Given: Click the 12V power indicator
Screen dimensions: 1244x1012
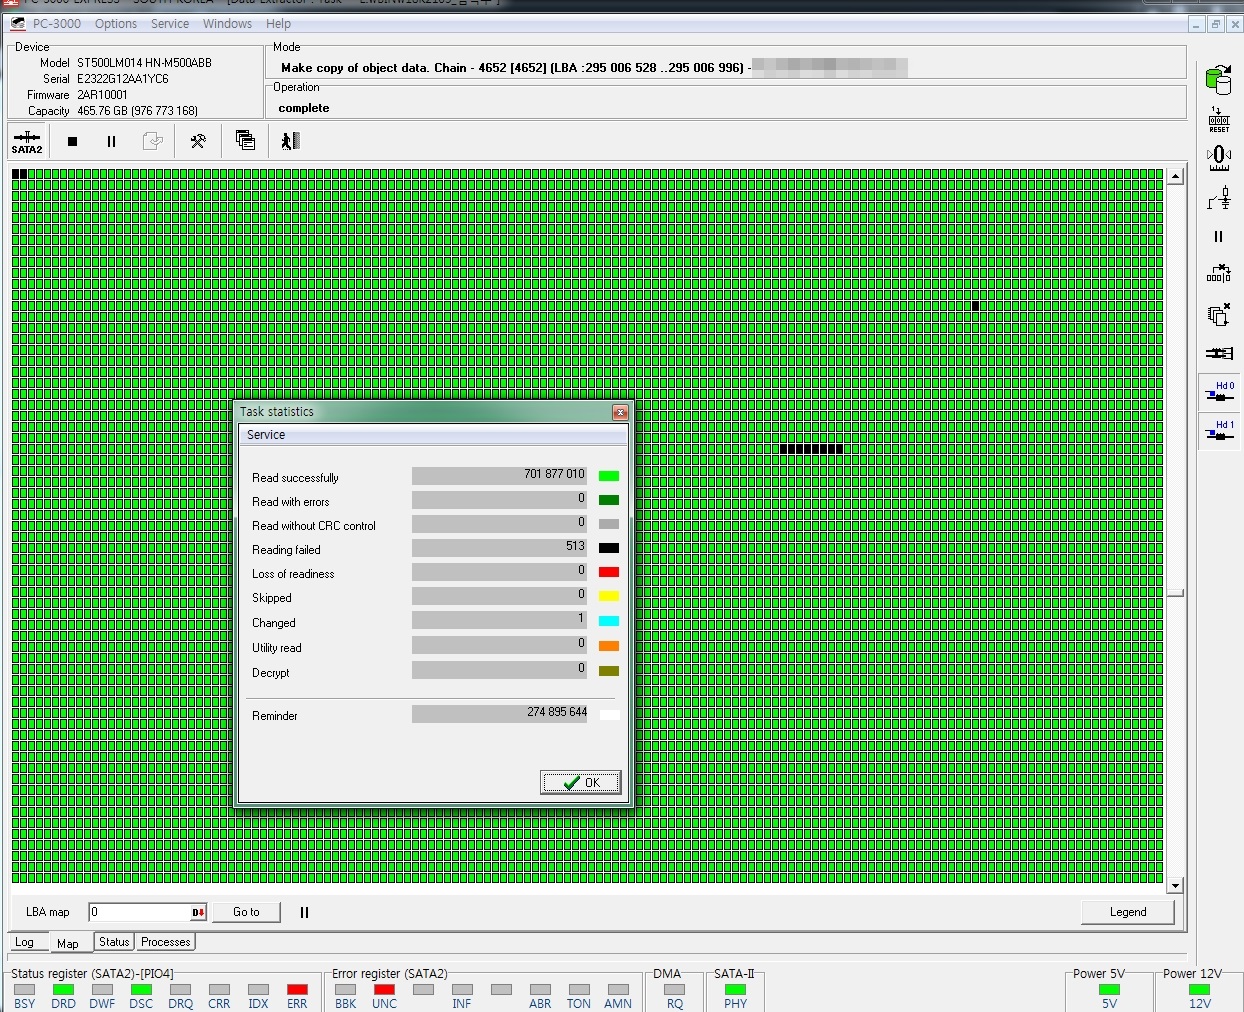Looking at the screenshot, I should (x=1199, y=990).
